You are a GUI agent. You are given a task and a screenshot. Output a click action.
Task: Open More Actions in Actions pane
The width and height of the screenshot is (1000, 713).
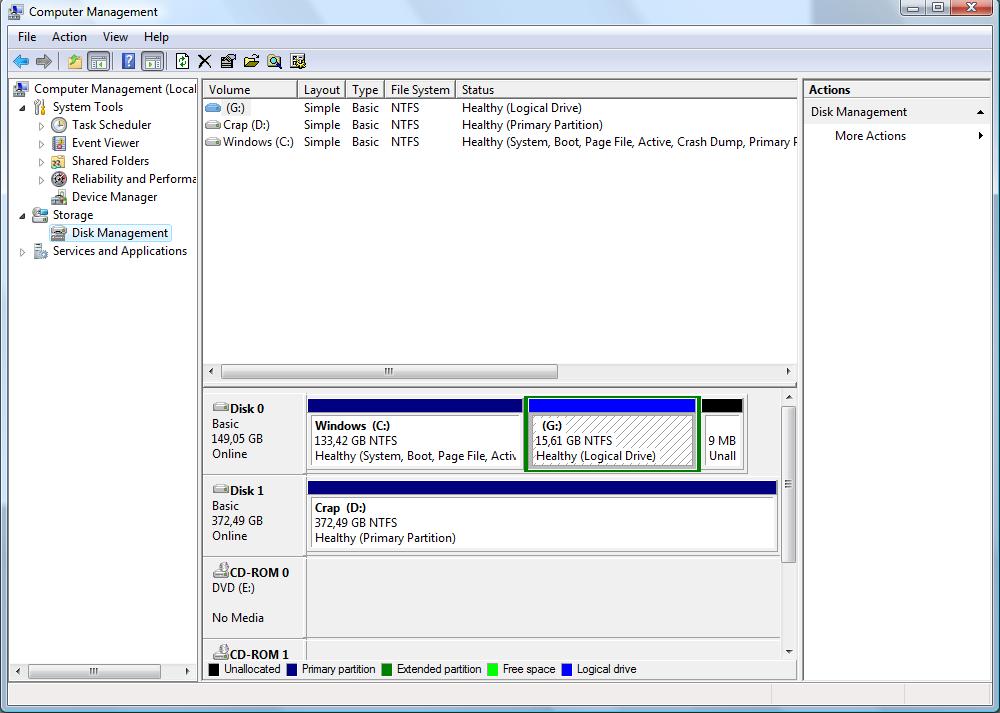(x=870, y=136)
